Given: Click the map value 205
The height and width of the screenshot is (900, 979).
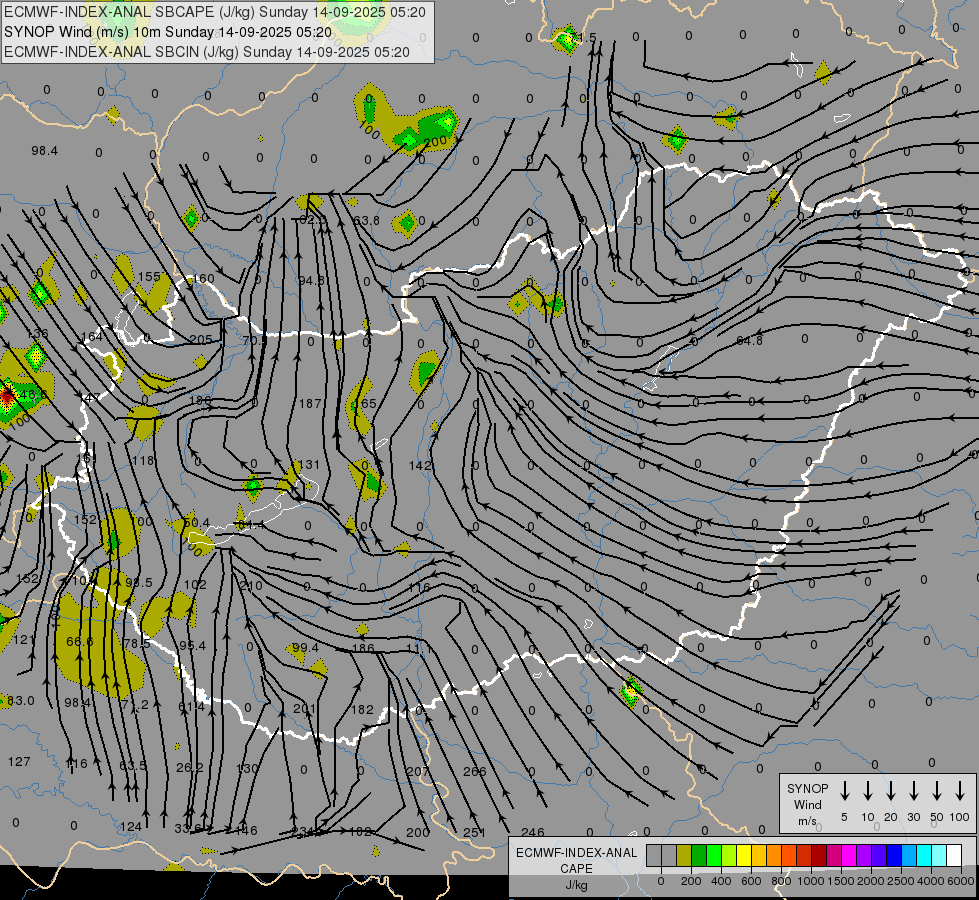Looking at the screenshot, I should 200,340.
